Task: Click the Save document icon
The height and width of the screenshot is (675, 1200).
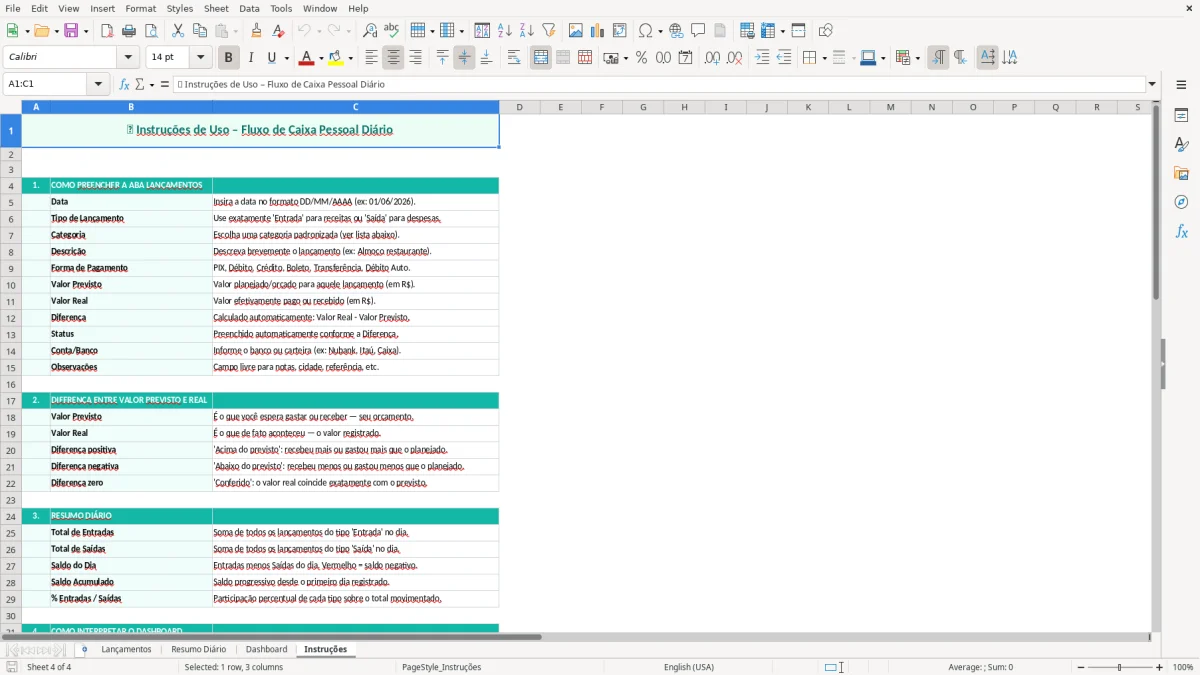Action: pos(71,31)
